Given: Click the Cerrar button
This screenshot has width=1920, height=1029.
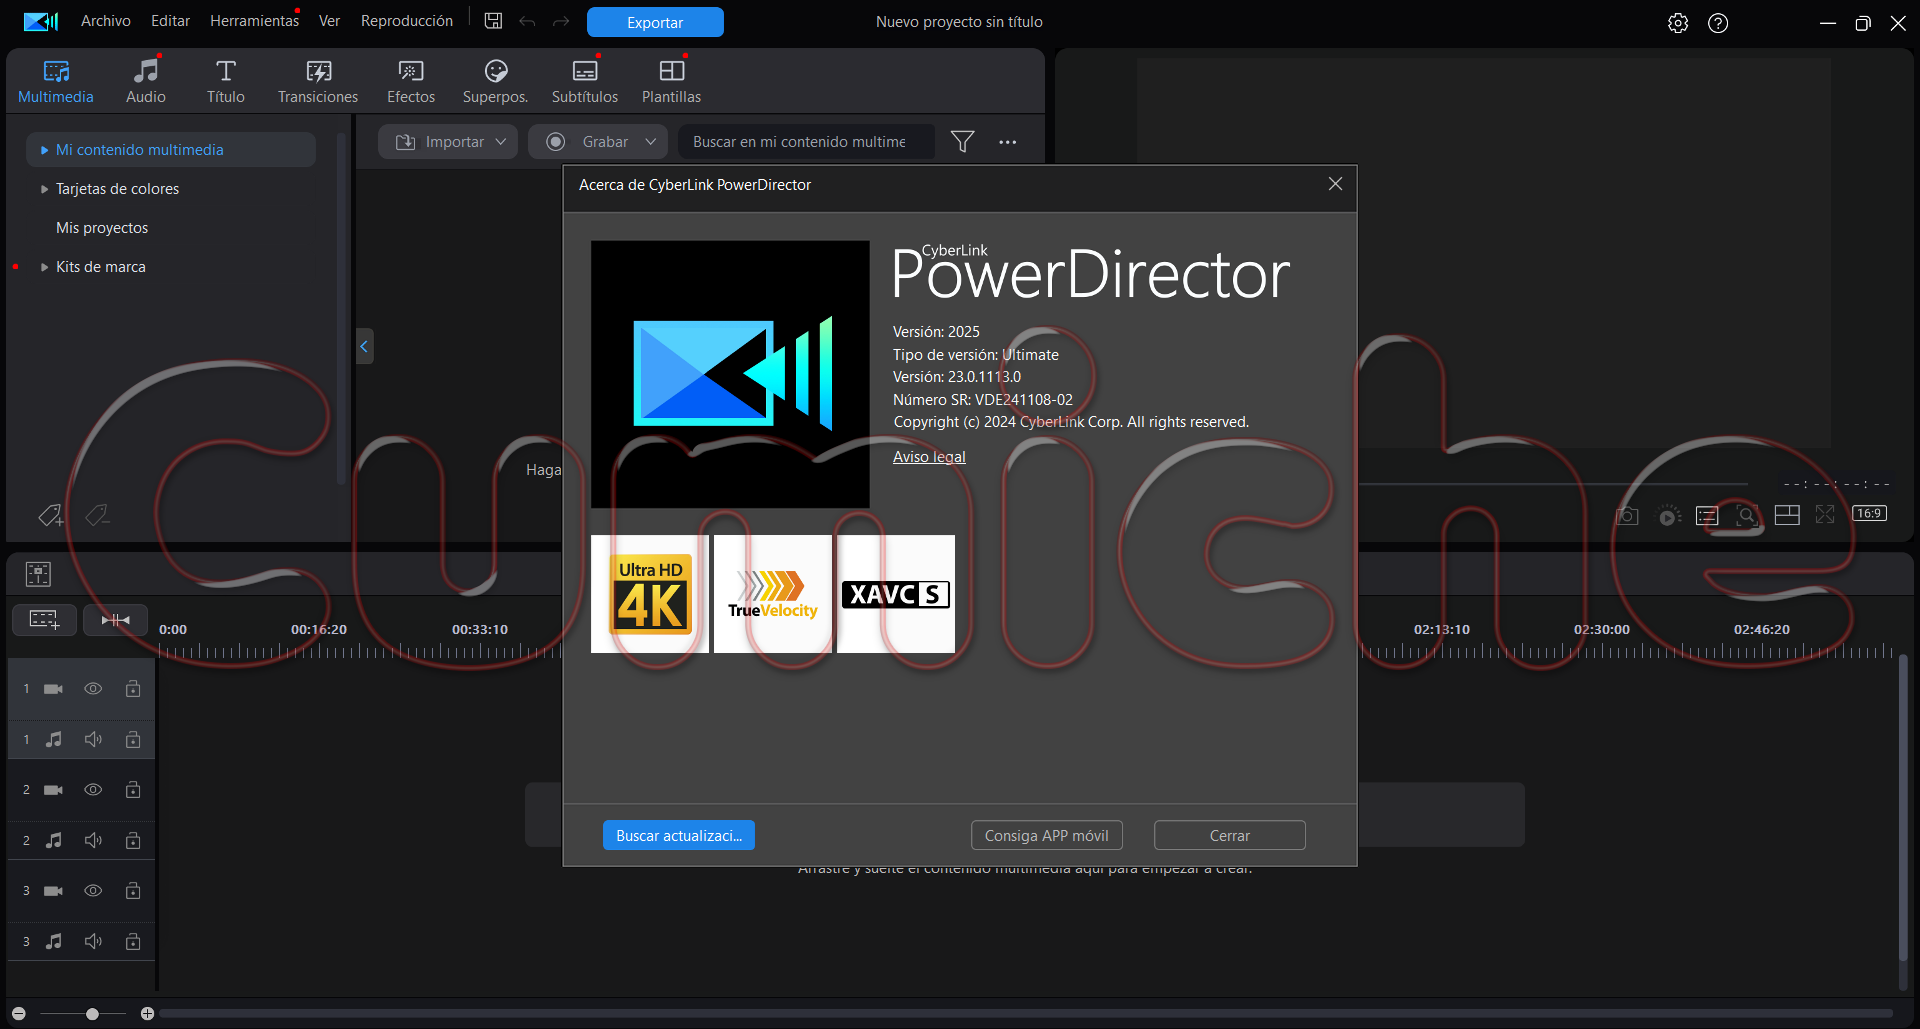Looking at the screenshot, I should click(x=1230, y=836).
